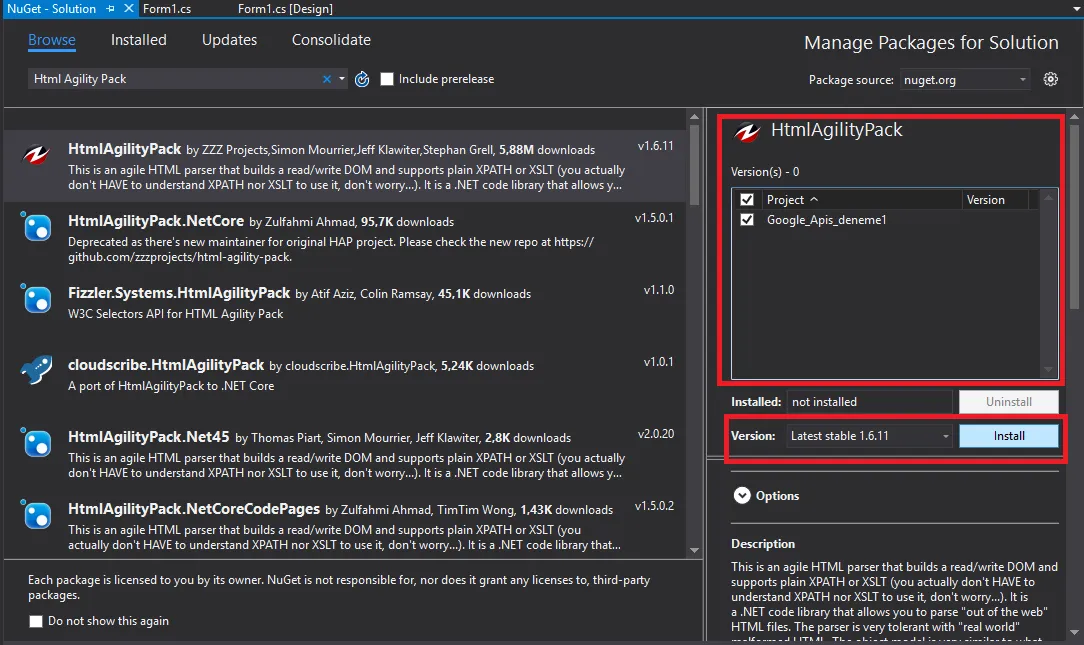1084x645 pixels.
Task: Click 'Manage Packages for Solution' heading
Action: (931, 43)
